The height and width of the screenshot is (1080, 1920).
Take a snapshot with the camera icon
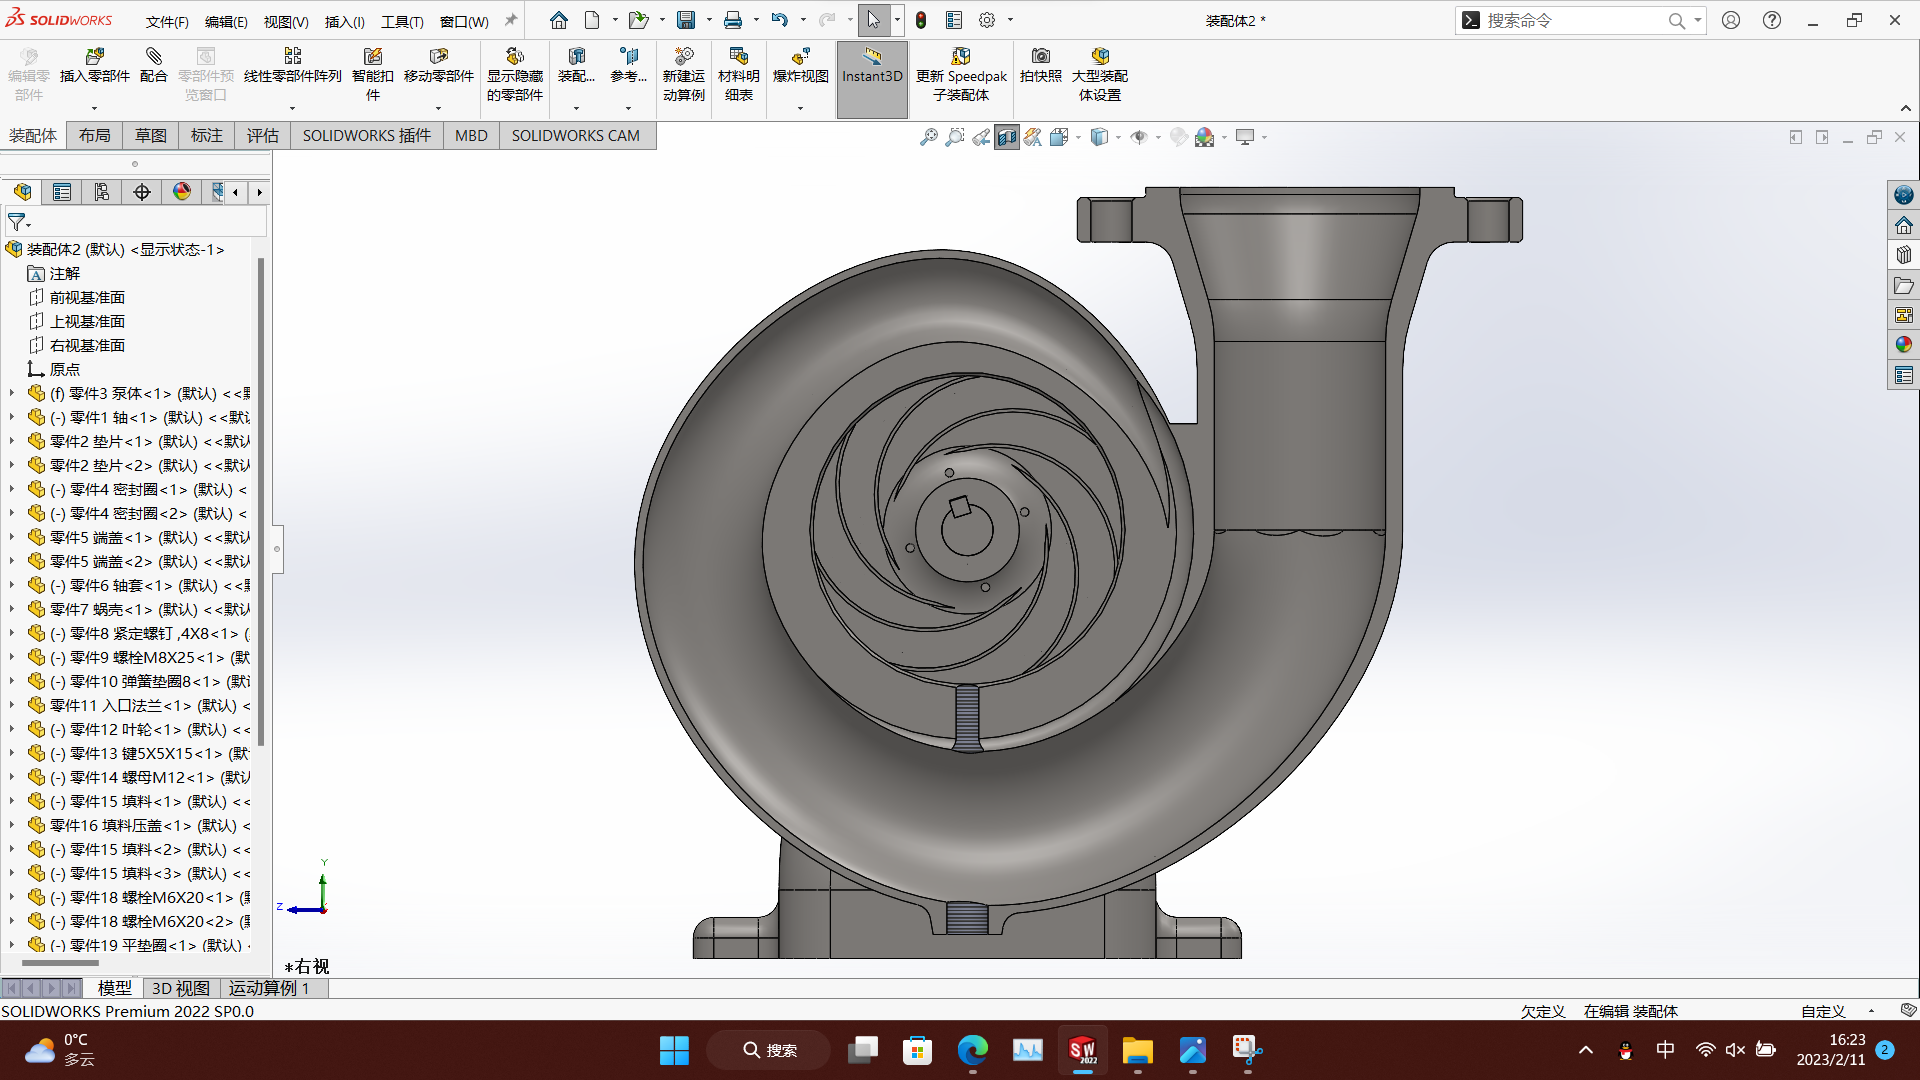pyautogui.click(x=1041, y=66)
